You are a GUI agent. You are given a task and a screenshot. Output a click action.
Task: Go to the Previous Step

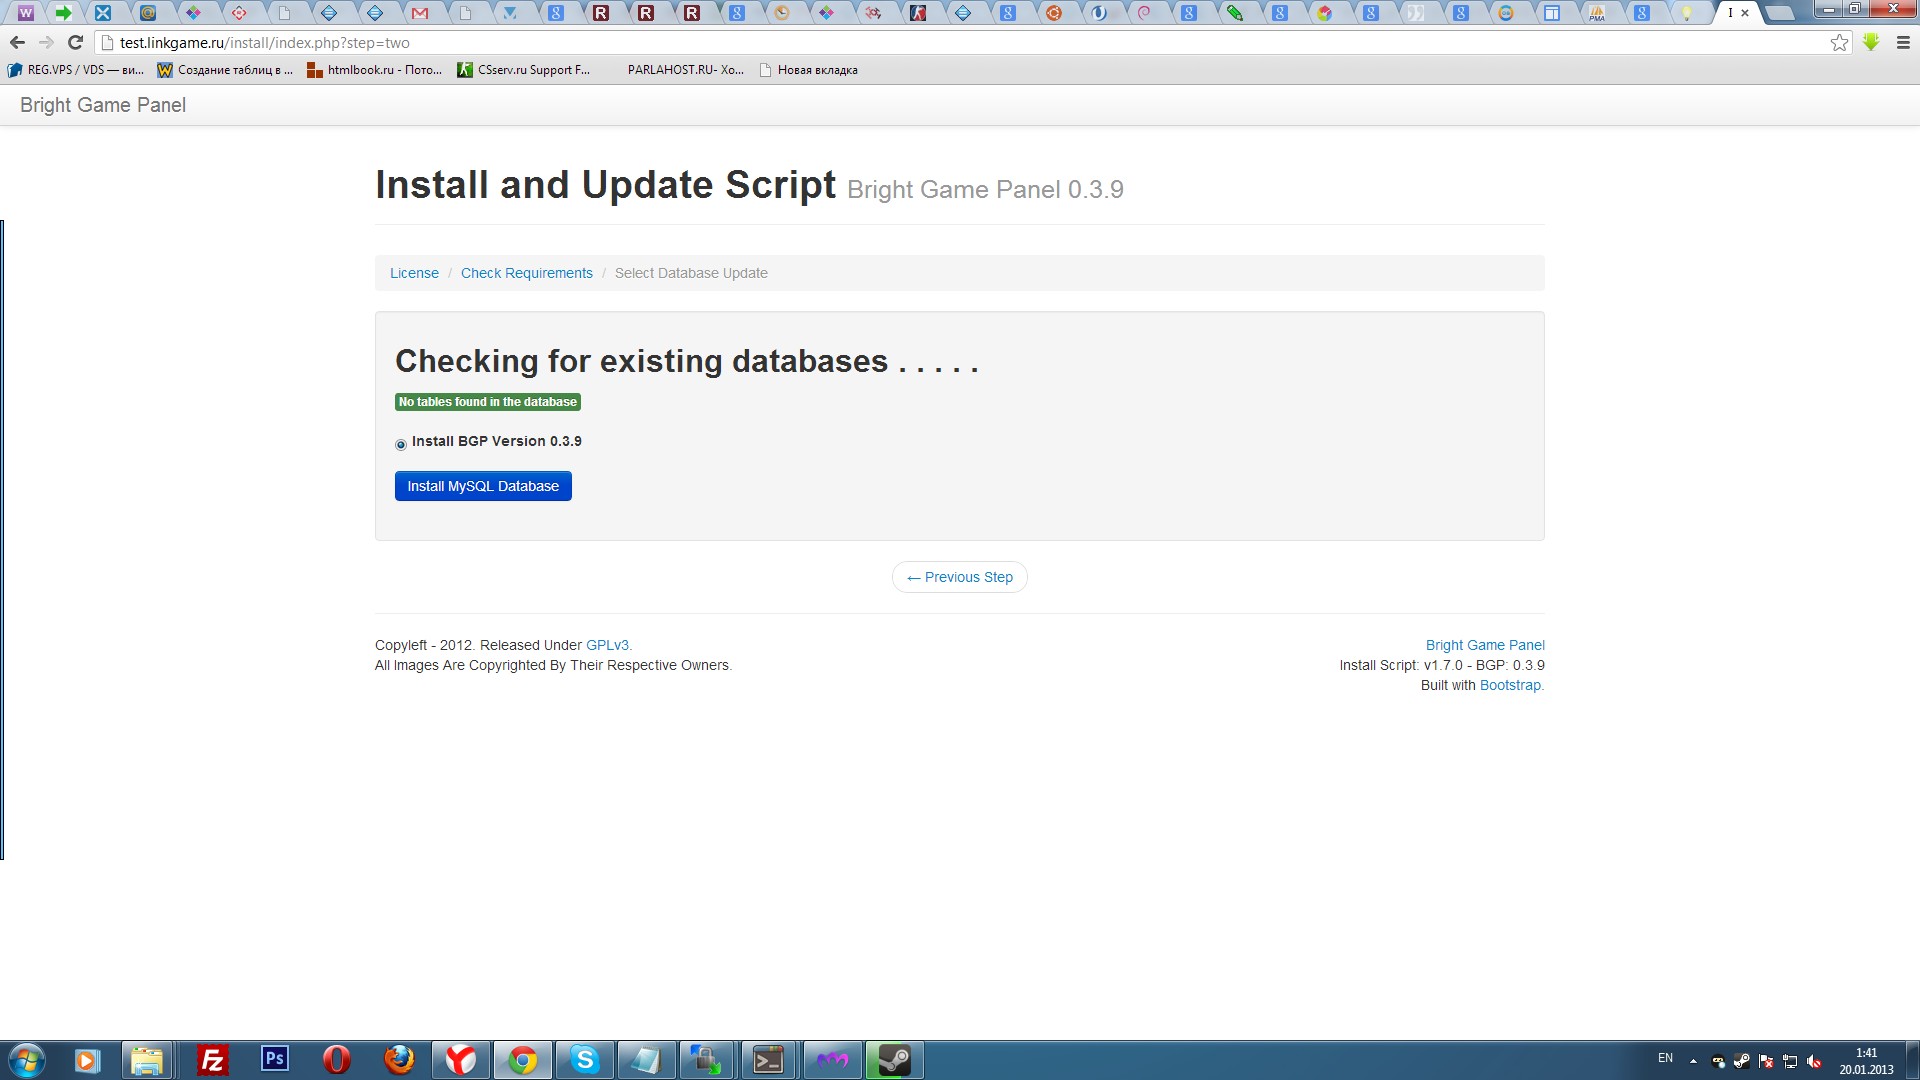960,577
